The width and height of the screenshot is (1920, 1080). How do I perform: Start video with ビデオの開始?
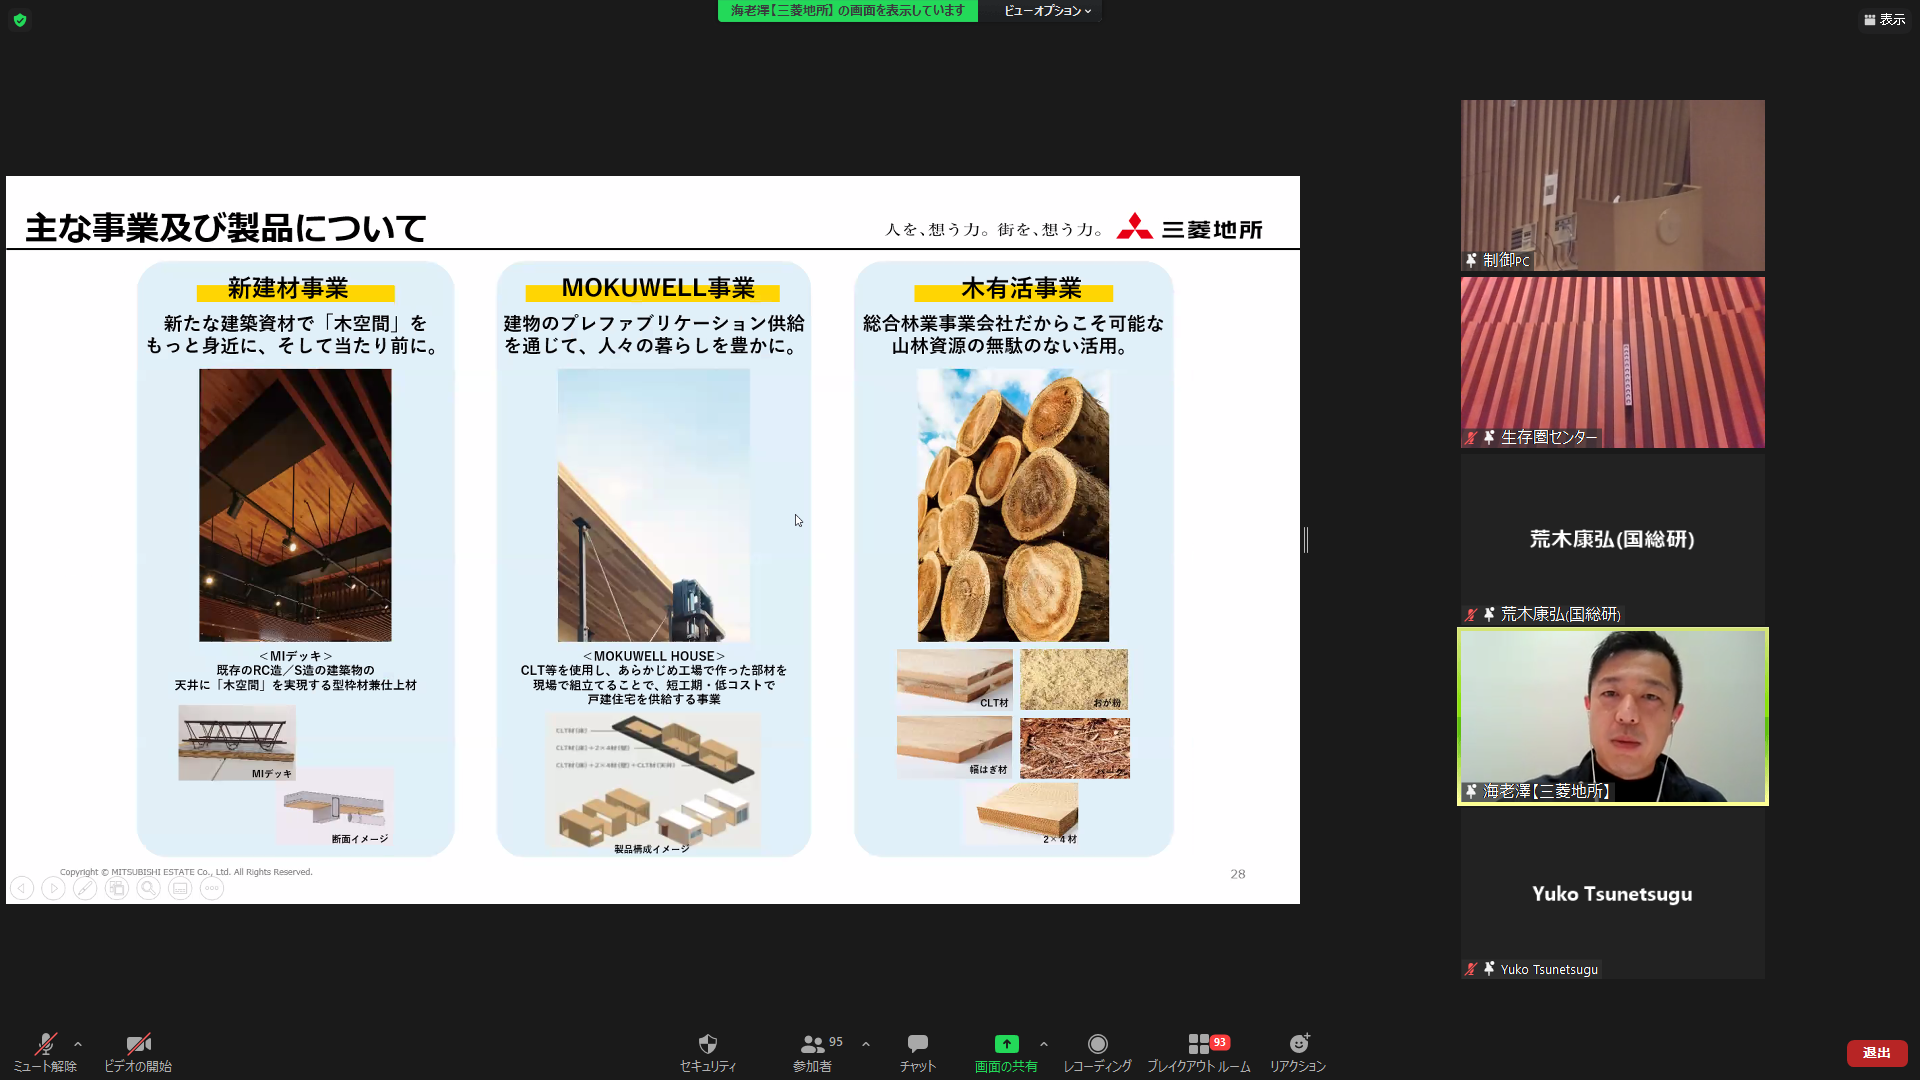coord(138,1053)
